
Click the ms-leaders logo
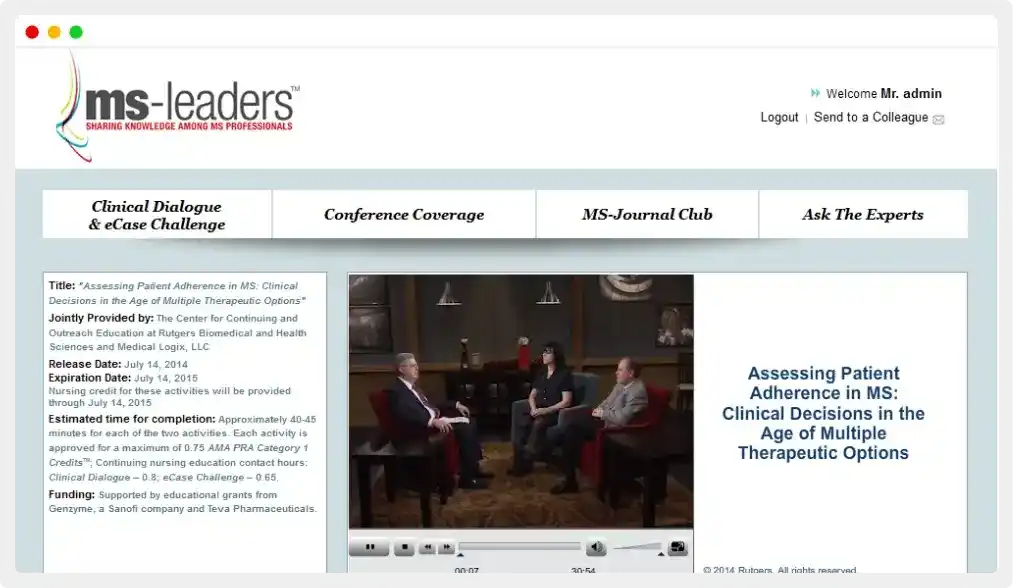pyautogui.click(x=180, y=106)
